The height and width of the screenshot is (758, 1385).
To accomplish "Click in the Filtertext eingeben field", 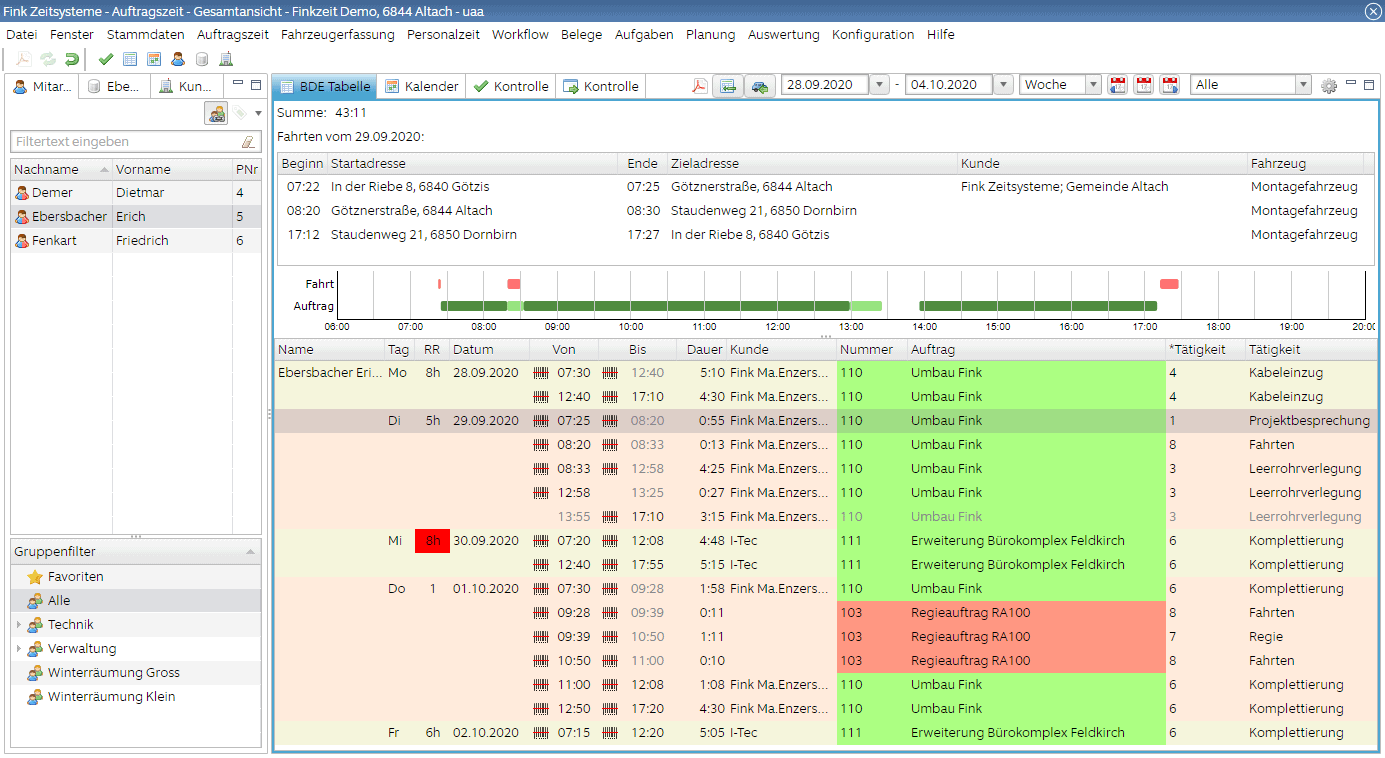I will [125, 142].
